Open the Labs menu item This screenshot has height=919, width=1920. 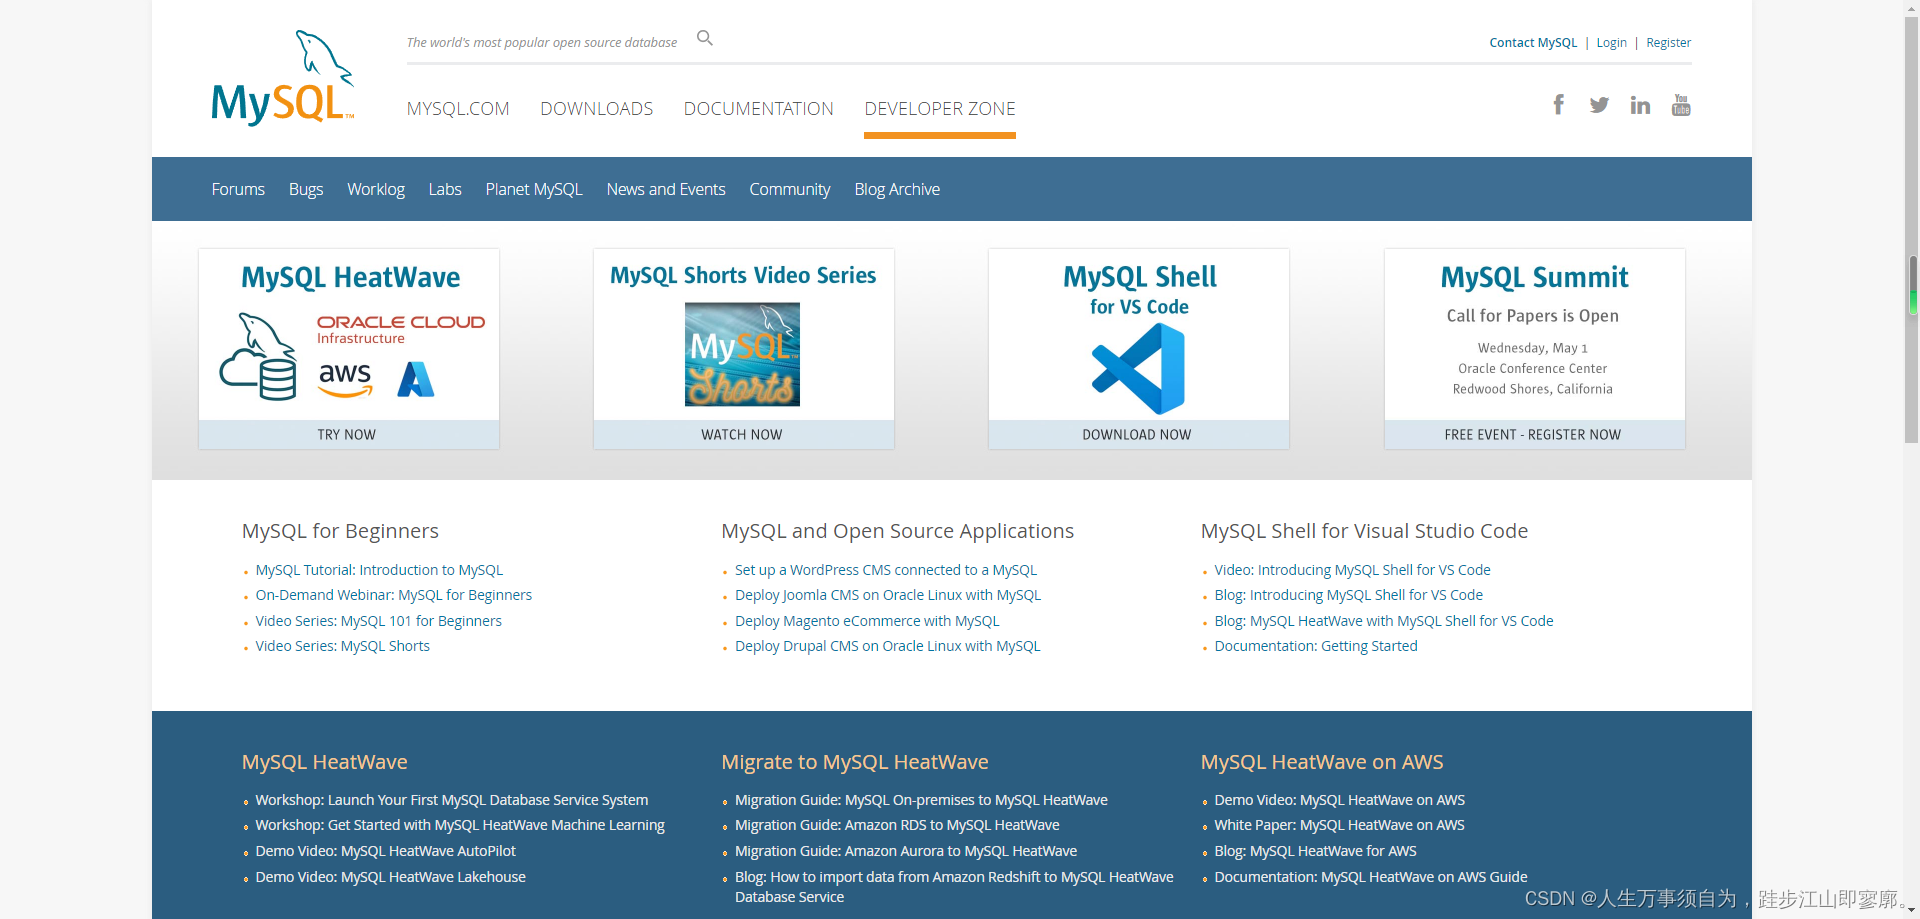pos(445,189)
